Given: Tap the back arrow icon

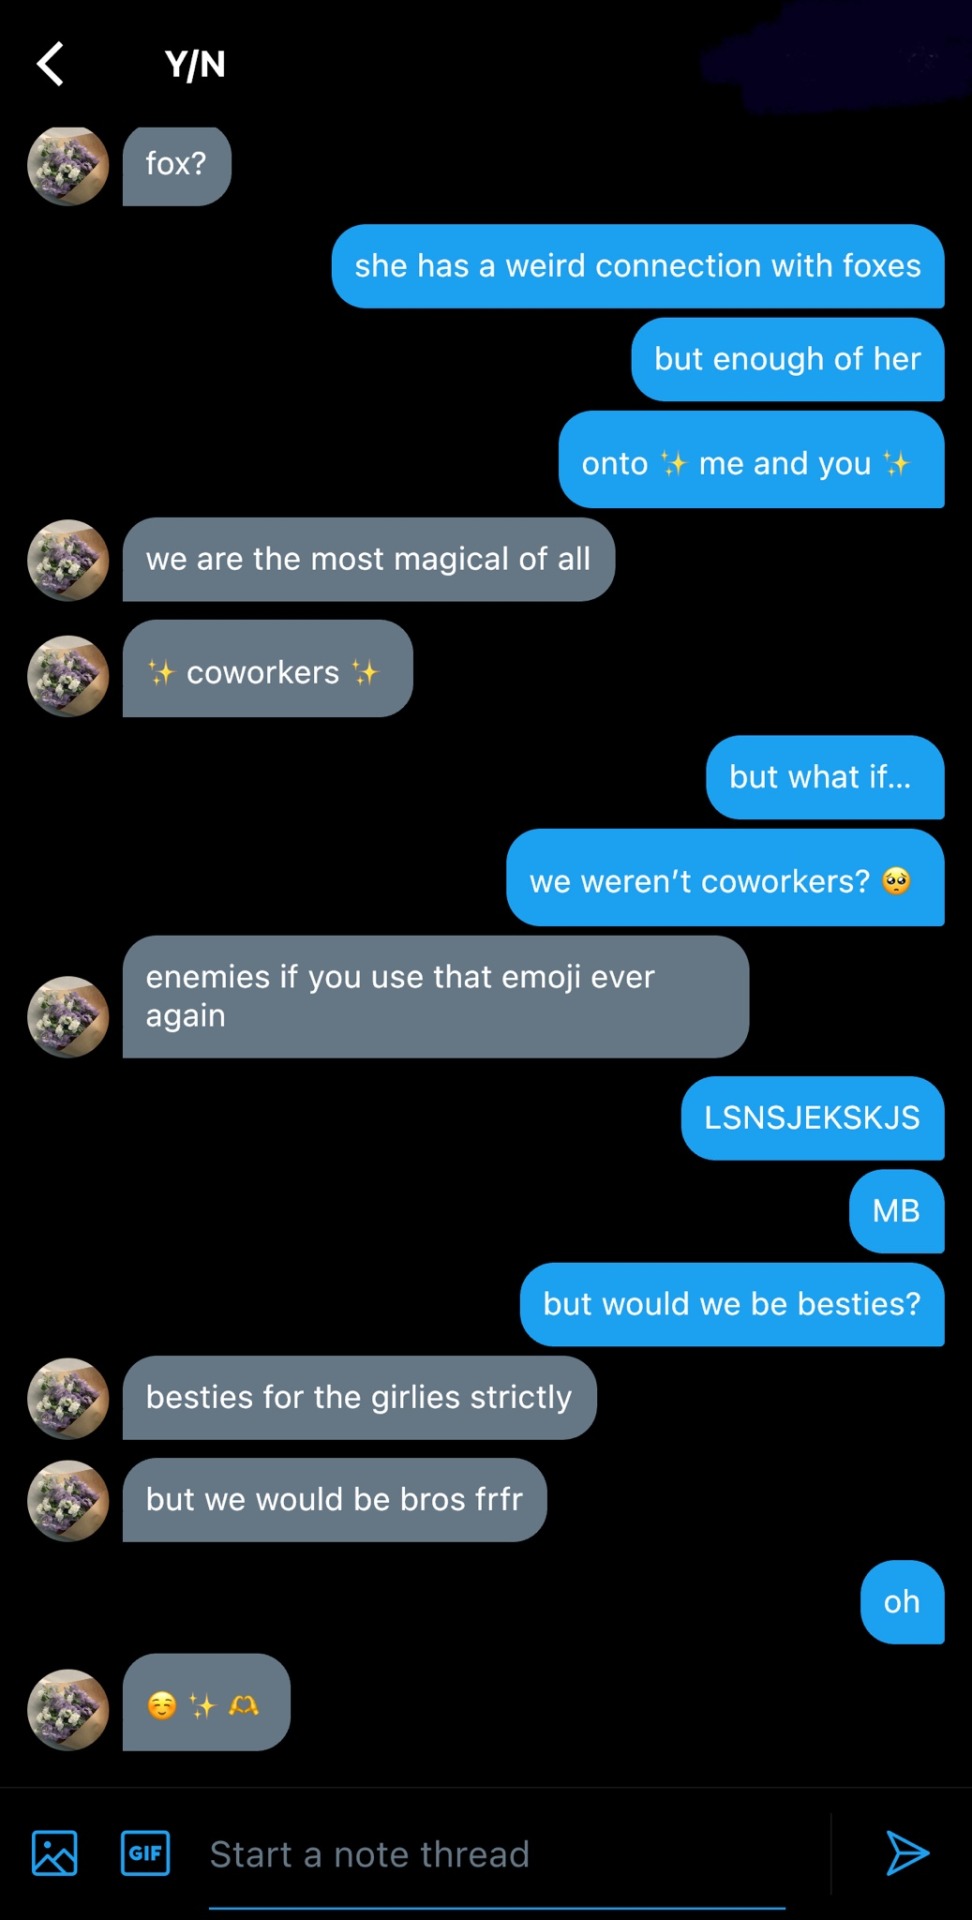Looking at the screenshot, I should coord(50,64).
